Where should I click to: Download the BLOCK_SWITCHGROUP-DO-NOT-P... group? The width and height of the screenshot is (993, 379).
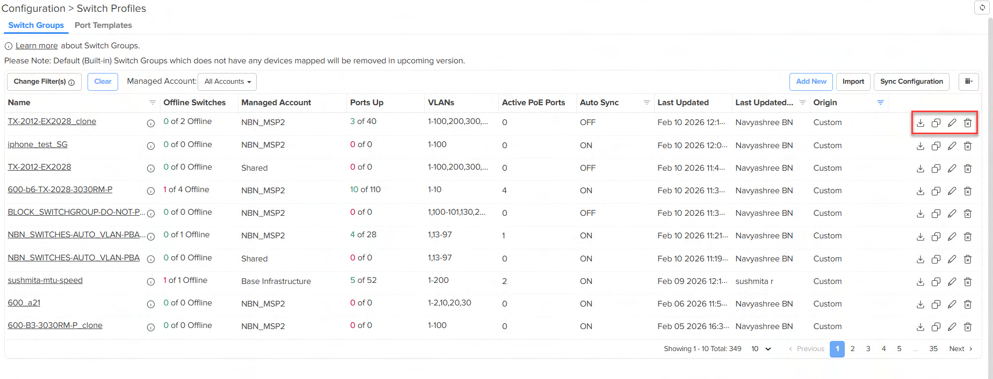coord(920,214)
